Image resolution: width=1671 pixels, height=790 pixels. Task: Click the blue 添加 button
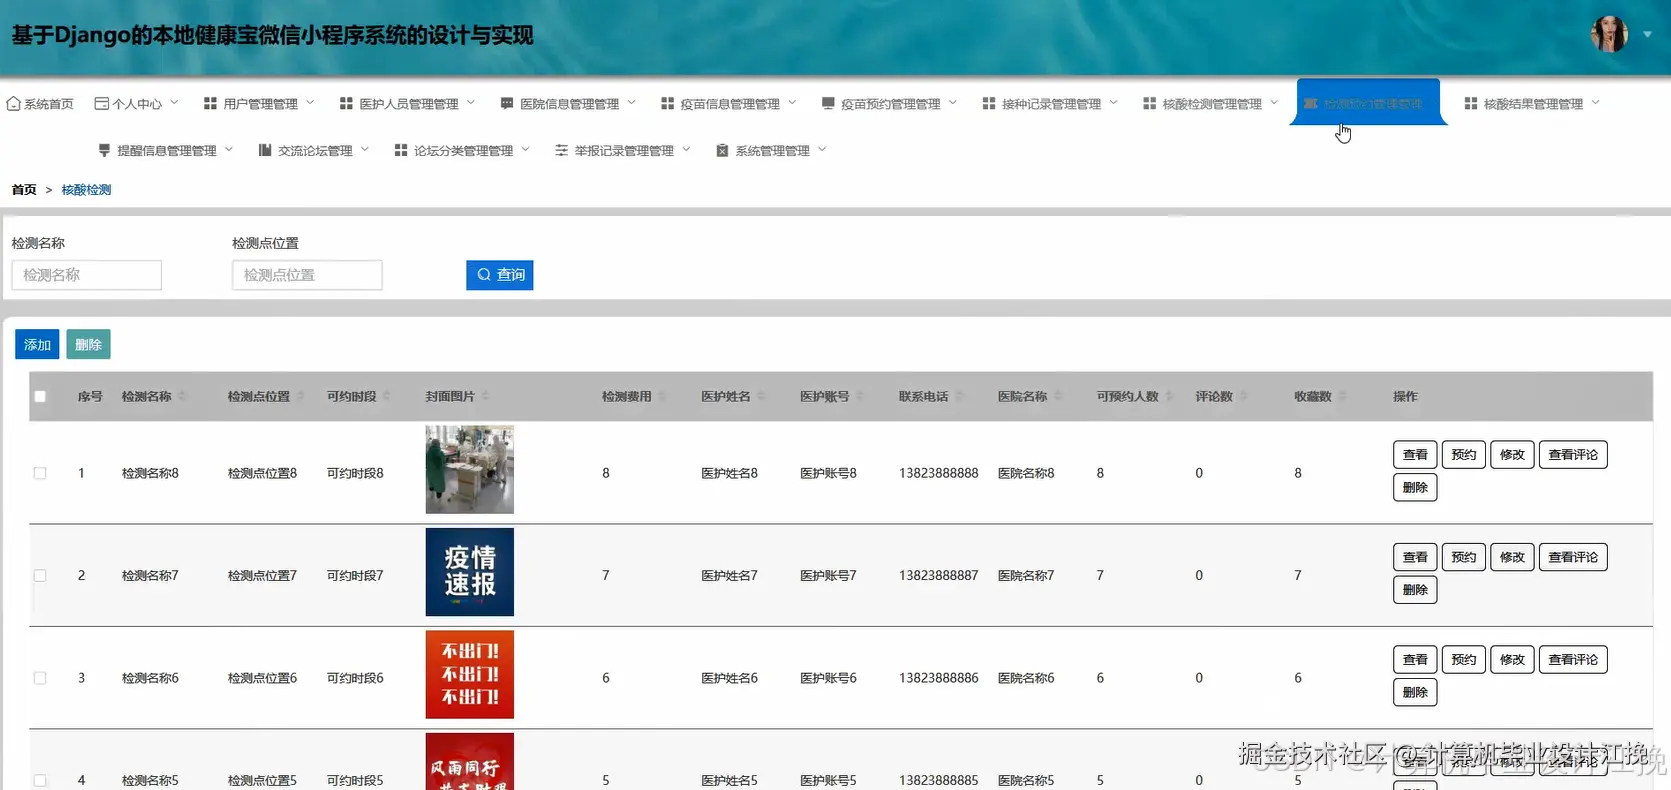tap(37, 345)
